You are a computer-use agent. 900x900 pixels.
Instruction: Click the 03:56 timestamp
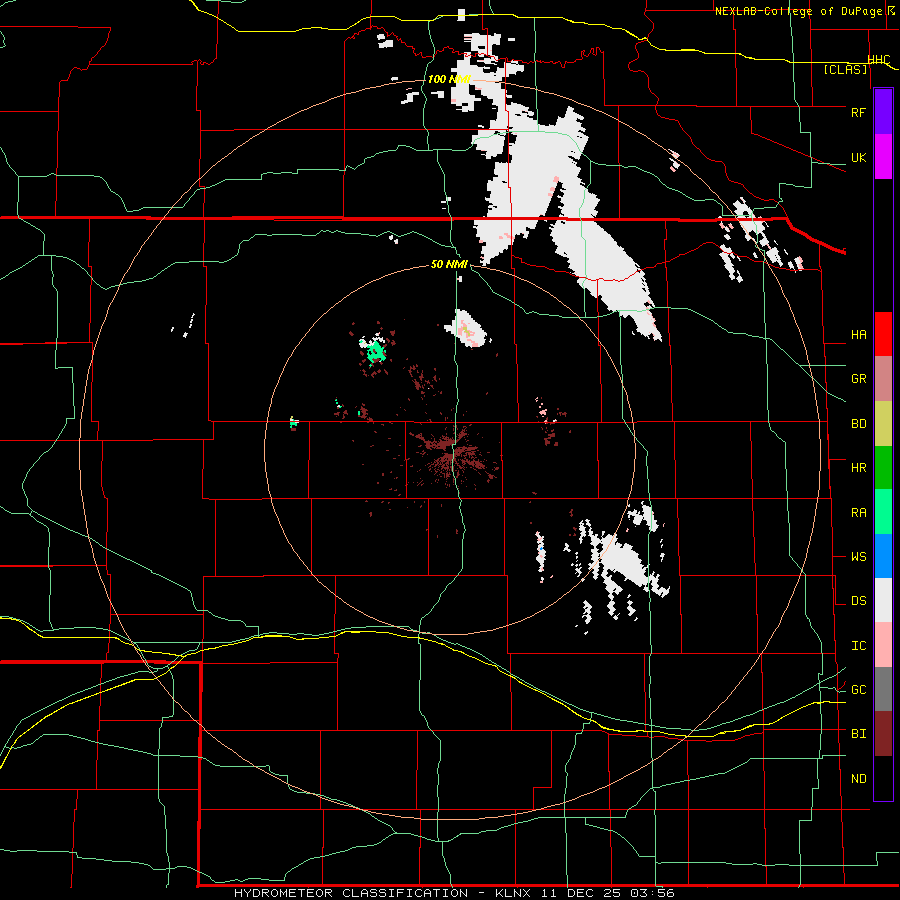(x=653, y=893)
